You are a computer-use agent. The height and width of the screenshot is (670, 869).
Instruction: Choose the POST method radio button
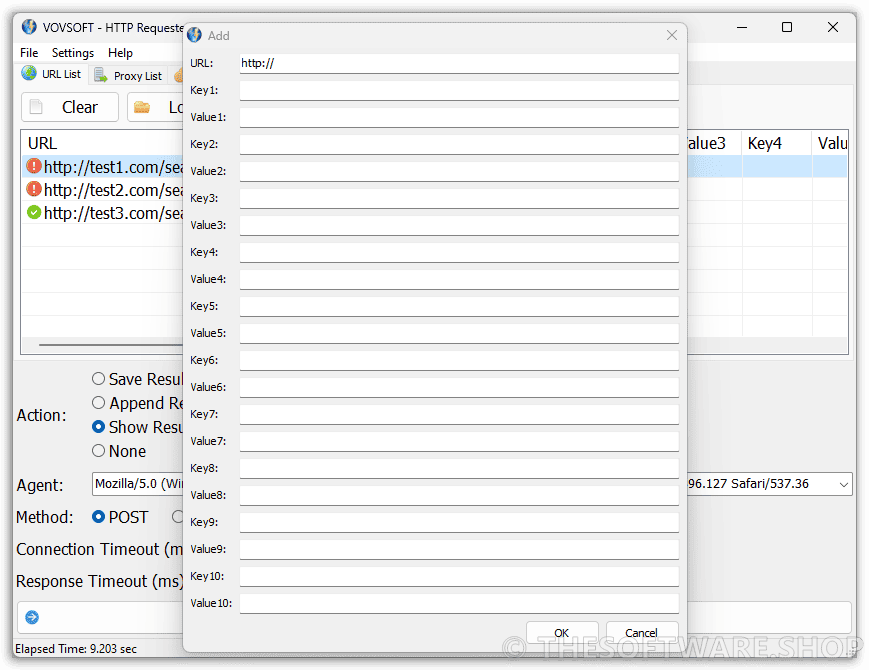click(x=98, y=516)
